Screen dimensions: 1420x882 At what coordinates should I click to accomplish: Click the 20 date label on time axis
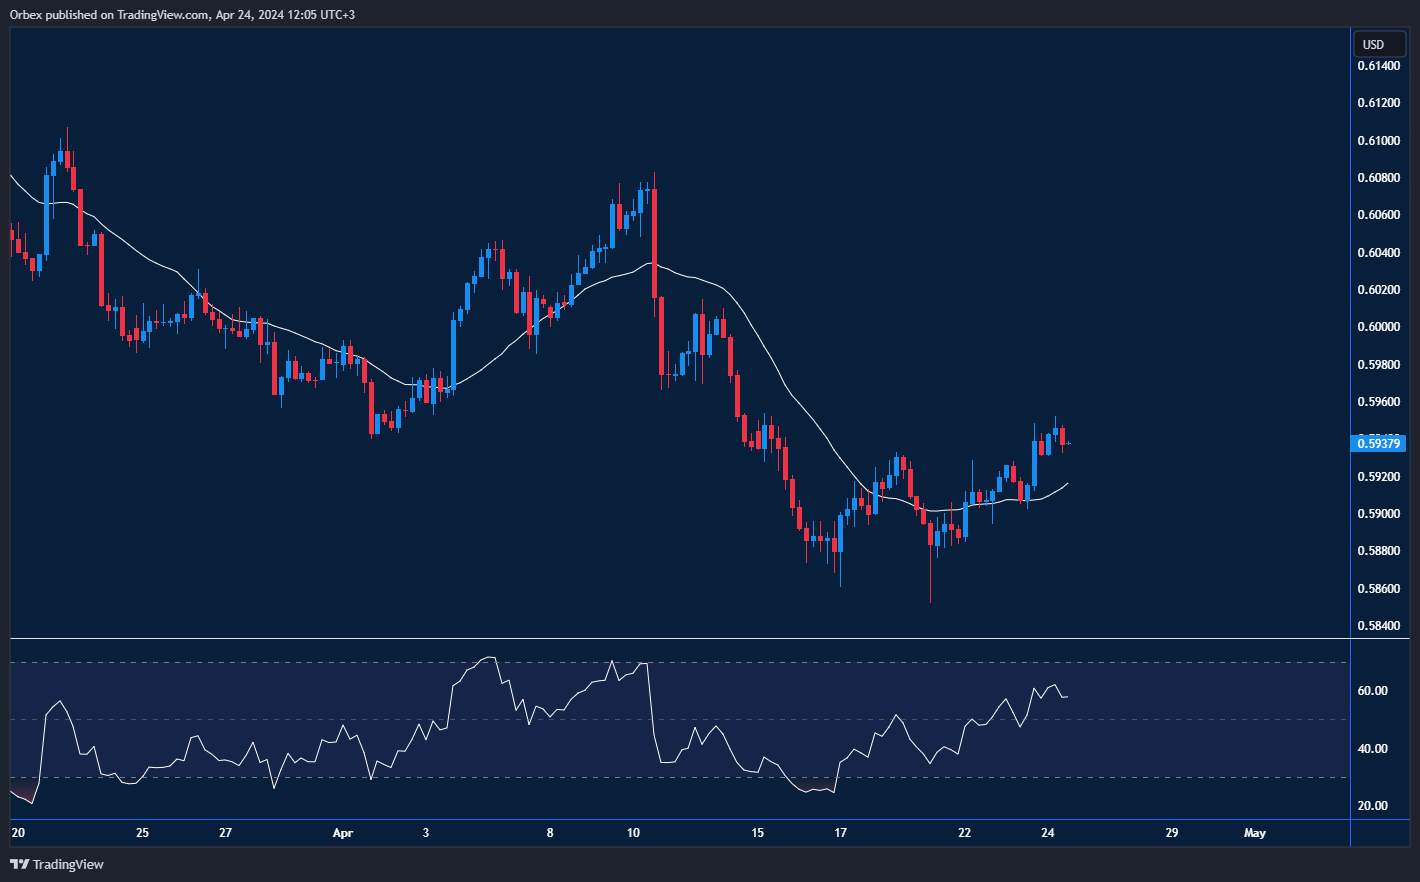pyautogui.click(x=17, y=833)
